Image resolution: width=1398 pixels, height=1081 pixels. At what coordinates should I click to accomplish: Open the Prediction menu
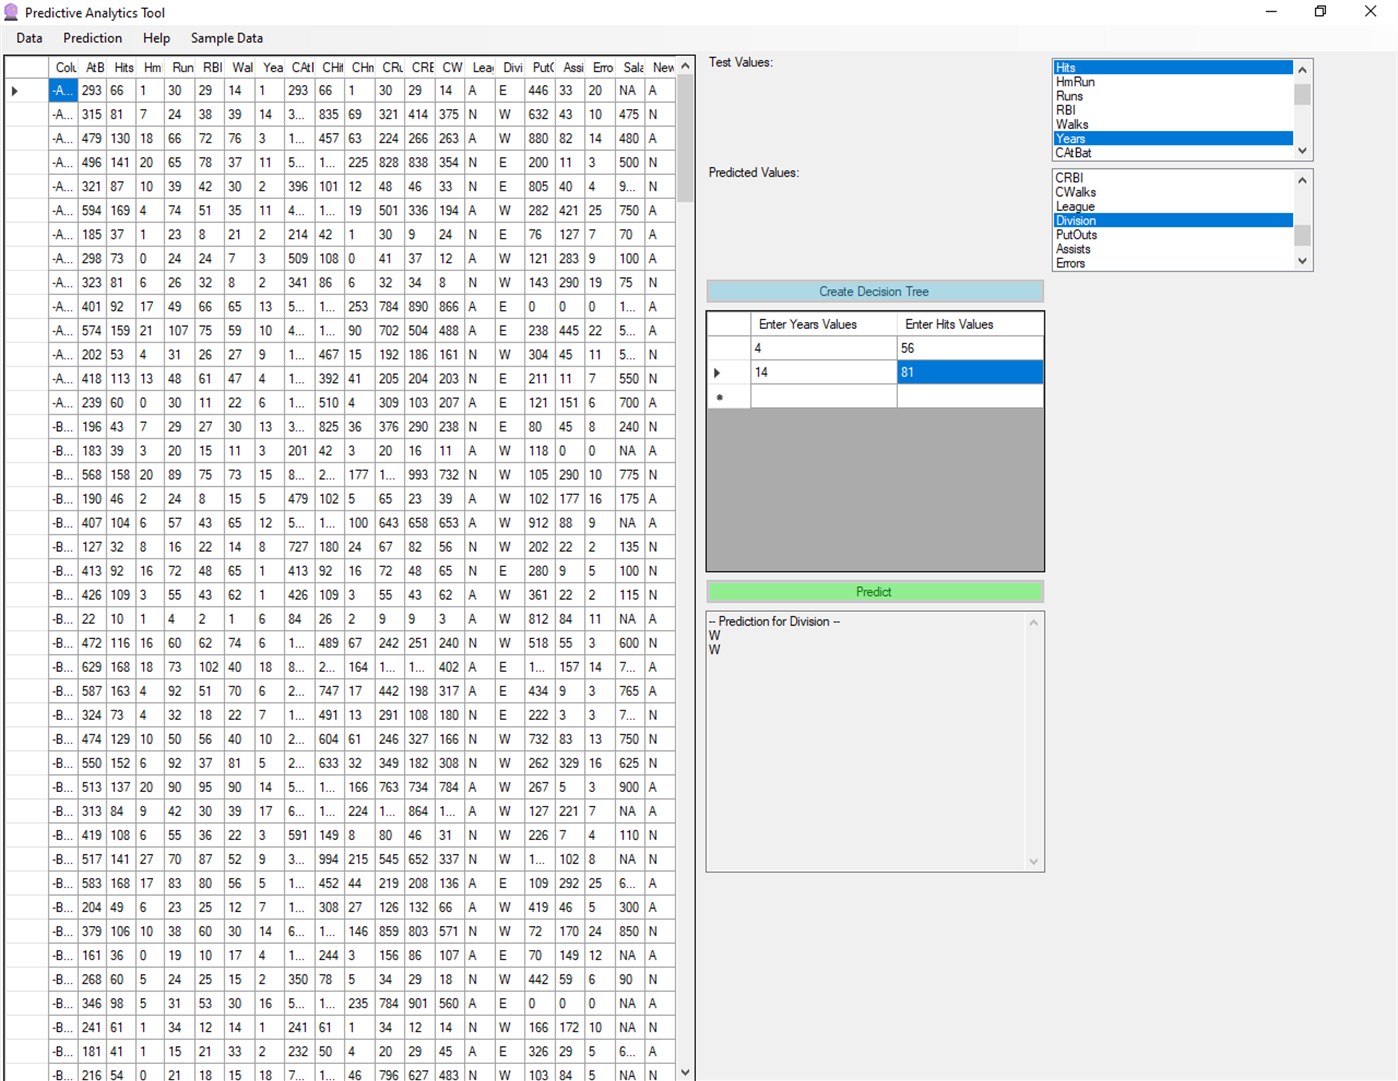pos(91,38)
